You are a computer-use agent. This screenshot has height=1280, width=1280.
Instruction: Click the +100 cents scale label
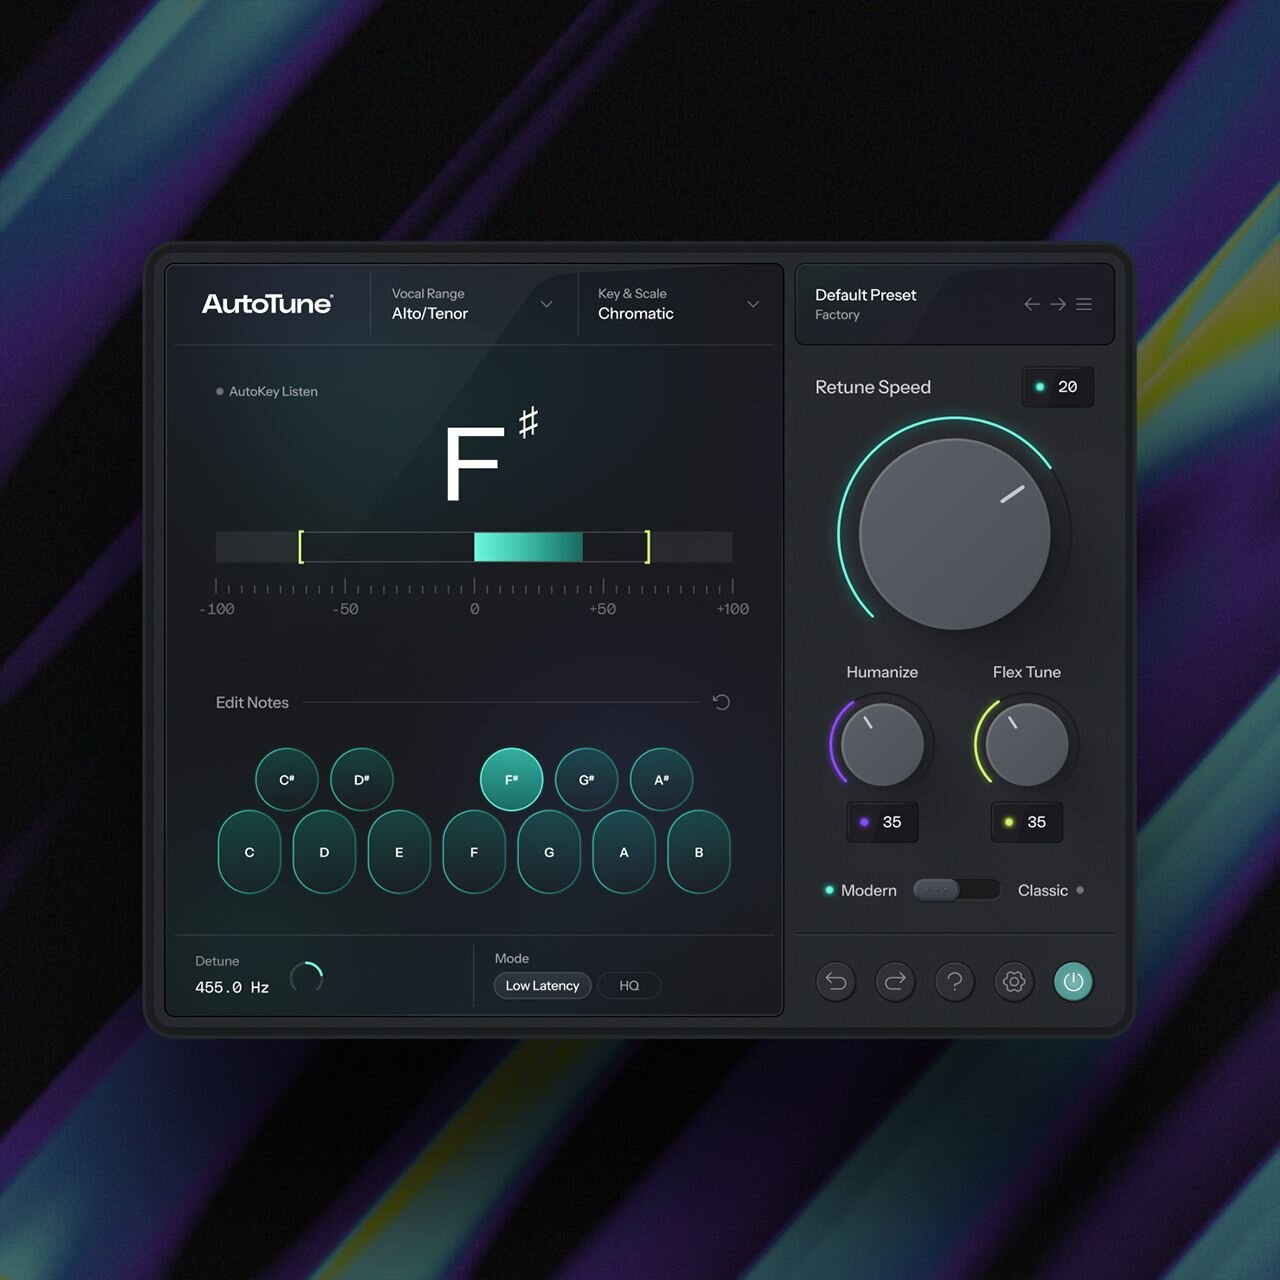[x=733, y=609]
